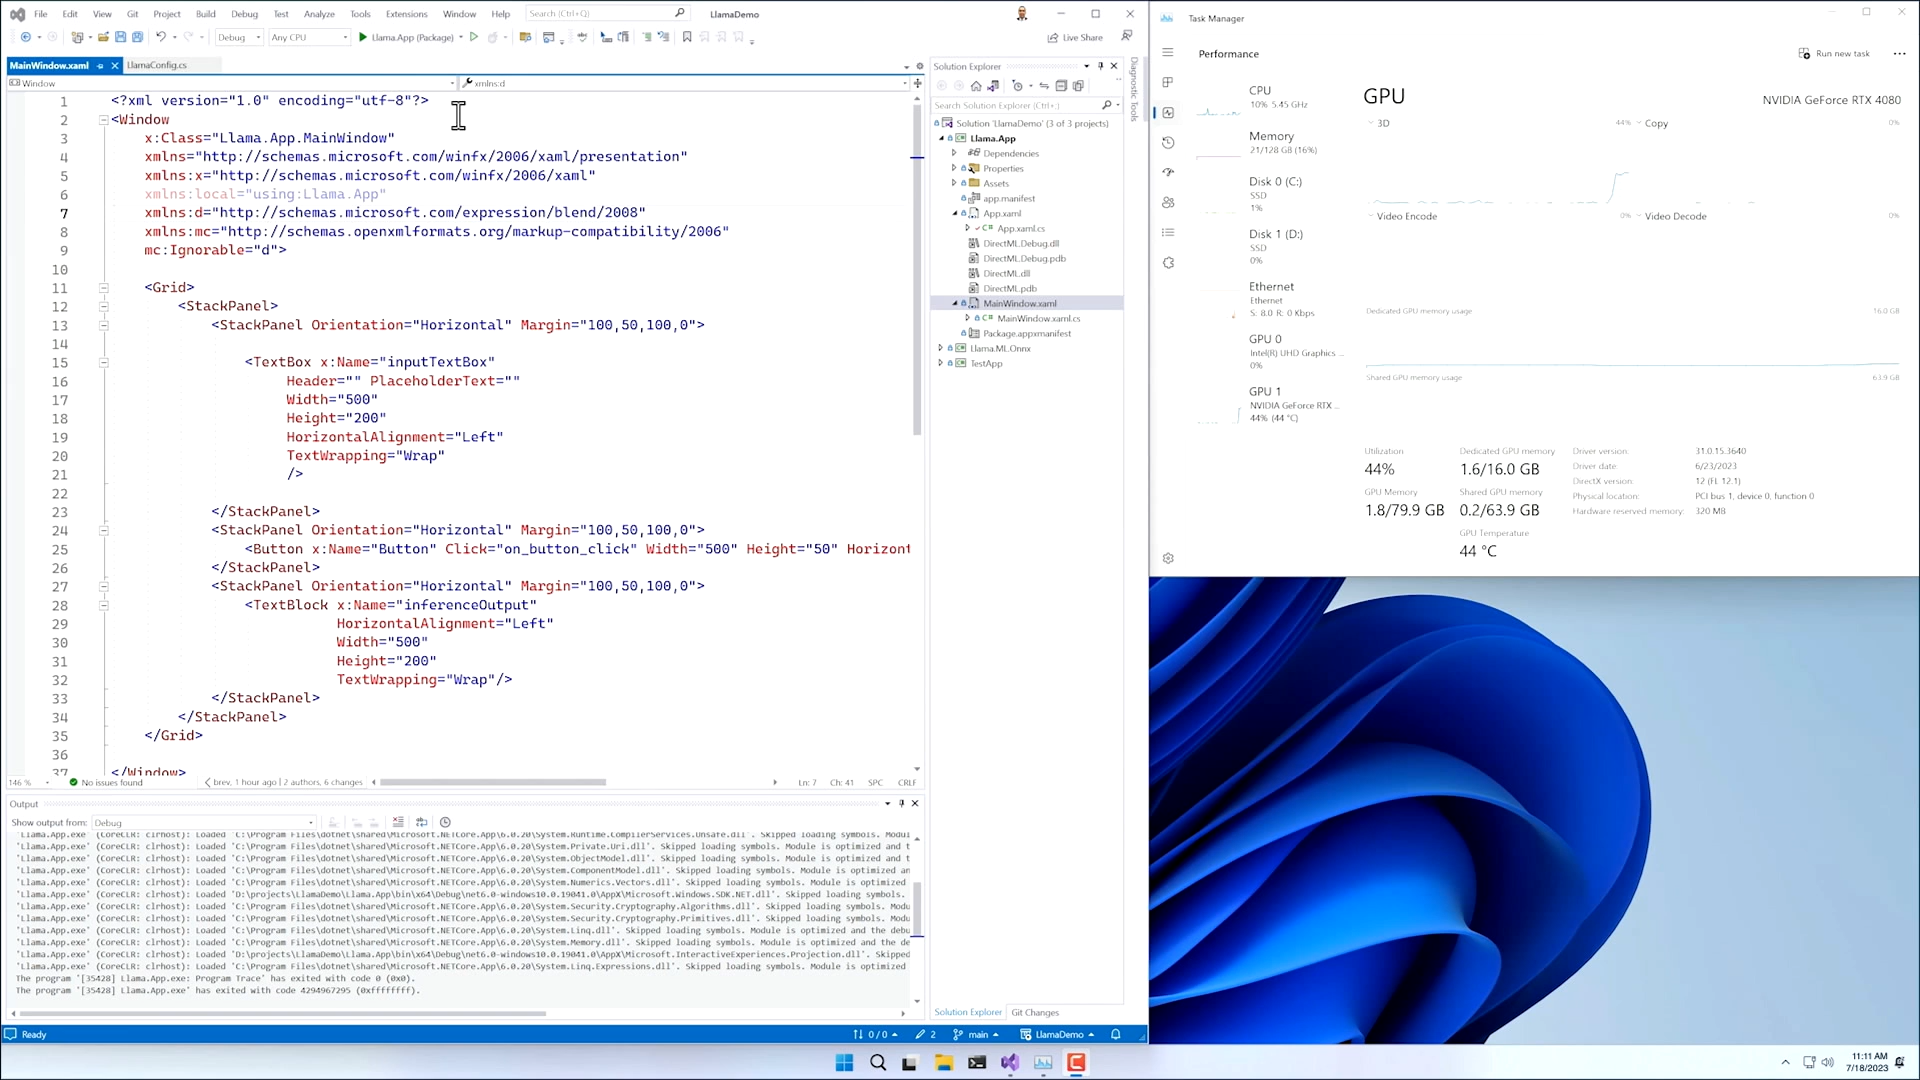
Task: Expand the Llama.ML.Onnx project node
Action: point(940,348)
